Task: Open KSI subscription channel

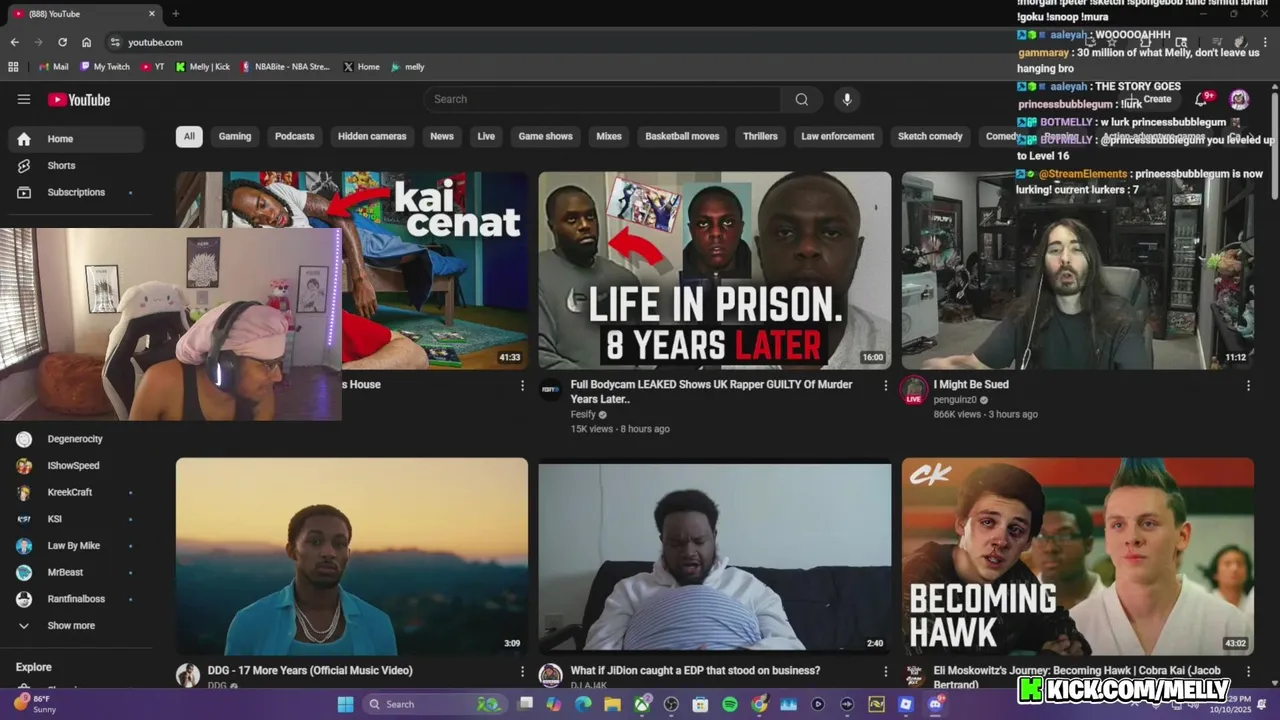Action: tap(76, 519)
